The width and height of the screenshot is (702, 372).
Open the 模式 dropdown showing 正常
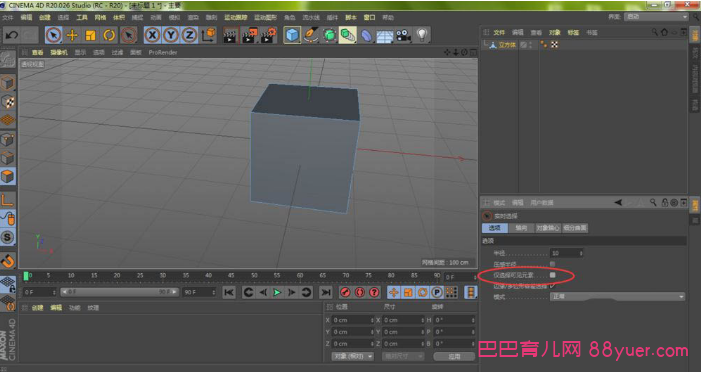pyautogui.click(x=617, y=296)
